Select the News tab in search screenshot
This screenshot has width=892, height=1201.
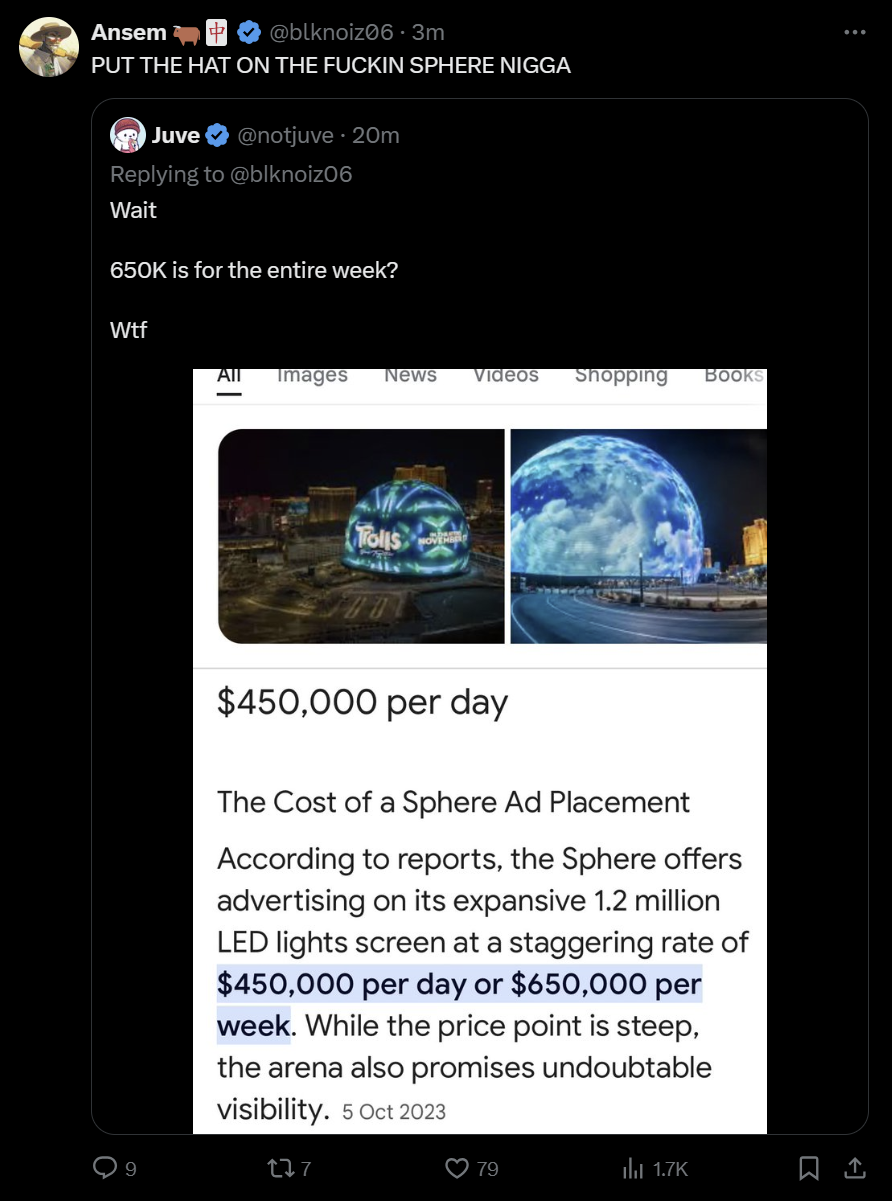coord(410,375)
